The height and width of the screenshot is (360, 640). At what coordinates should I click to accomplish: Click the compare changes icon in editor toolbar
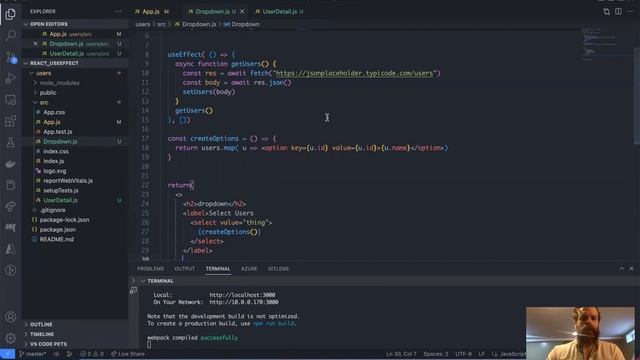click(x=607, y=11)
